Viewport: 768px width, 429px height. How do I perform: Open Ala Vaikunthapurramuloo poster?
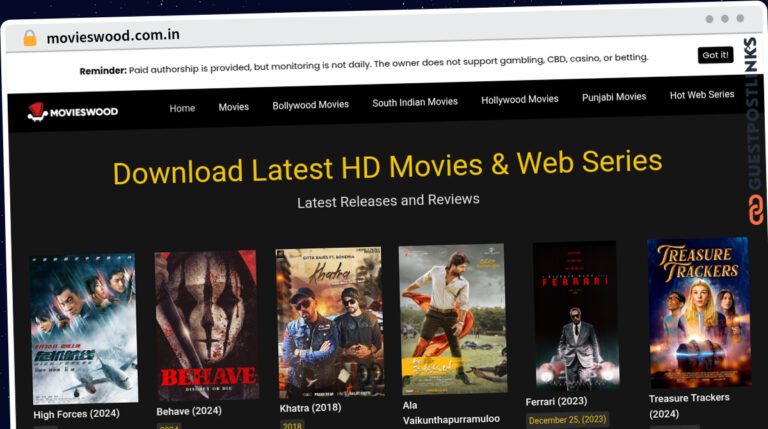[x=453, y=319]
